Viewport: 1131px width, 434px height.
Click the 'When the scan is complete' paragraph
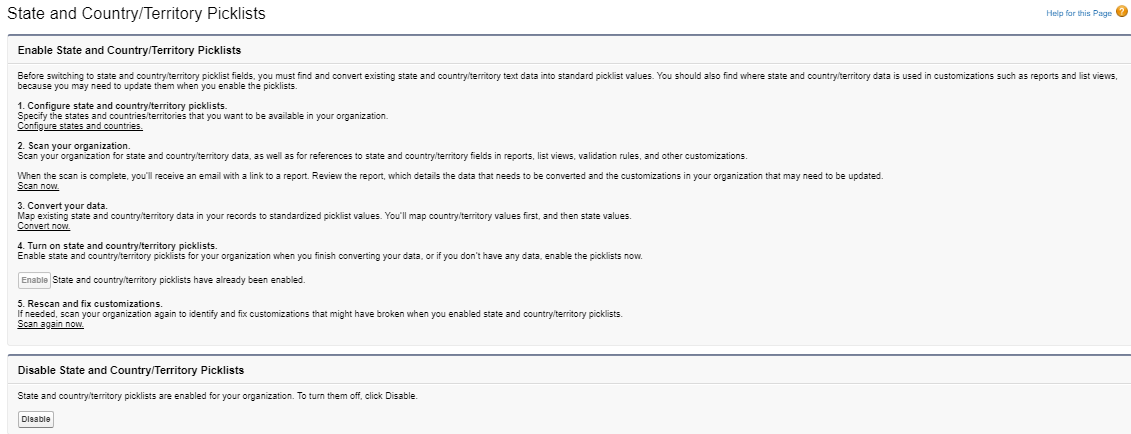click(450, 176)
